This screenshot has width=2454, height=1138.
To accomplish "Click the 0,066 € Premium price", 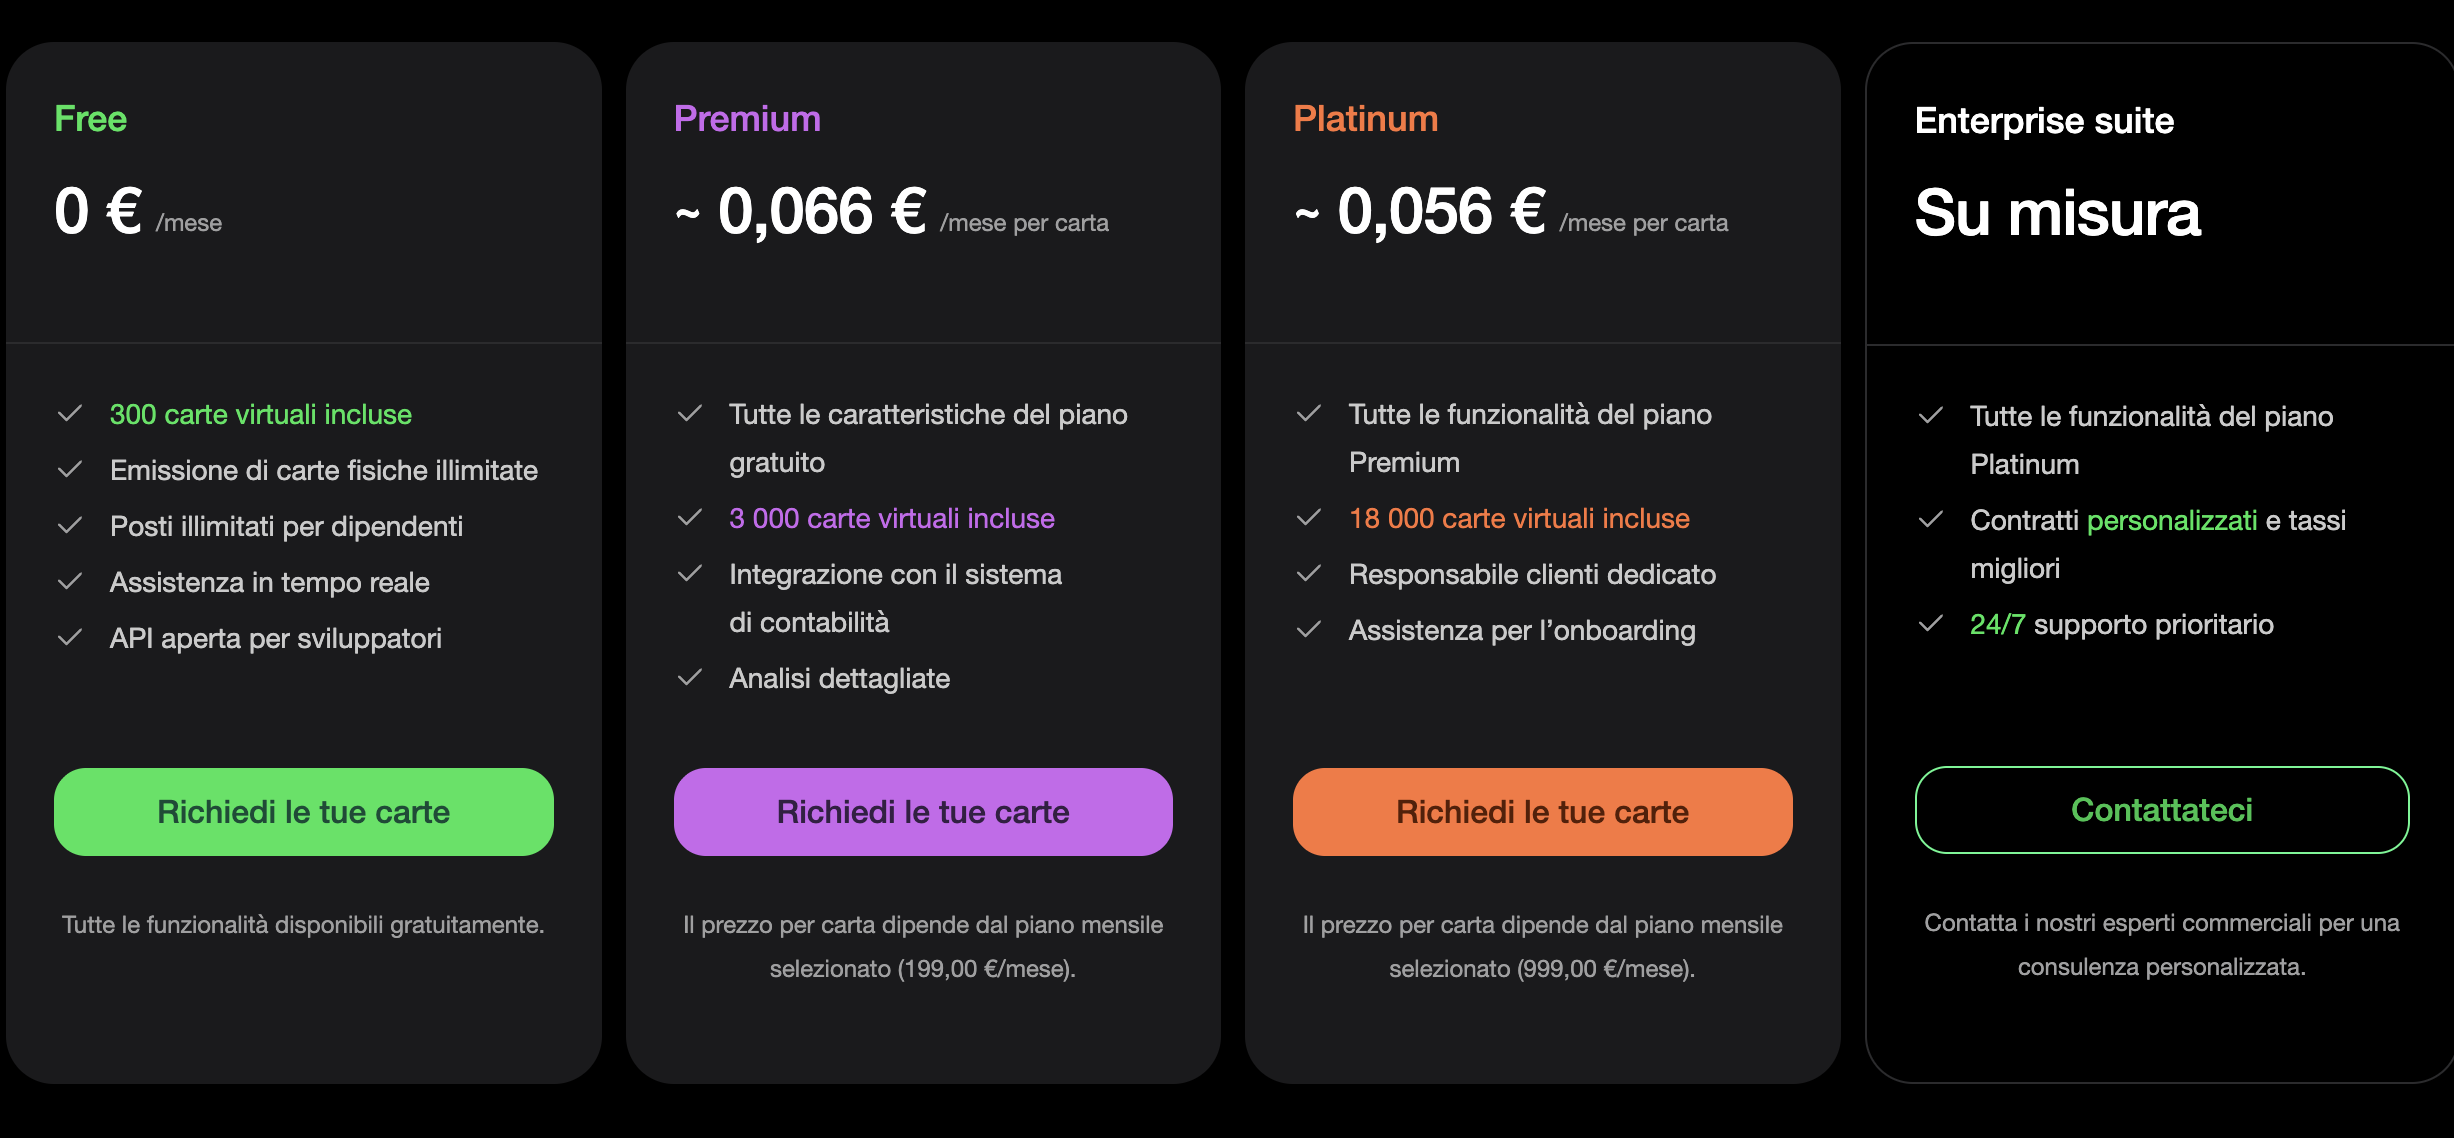I will (821, 212).
